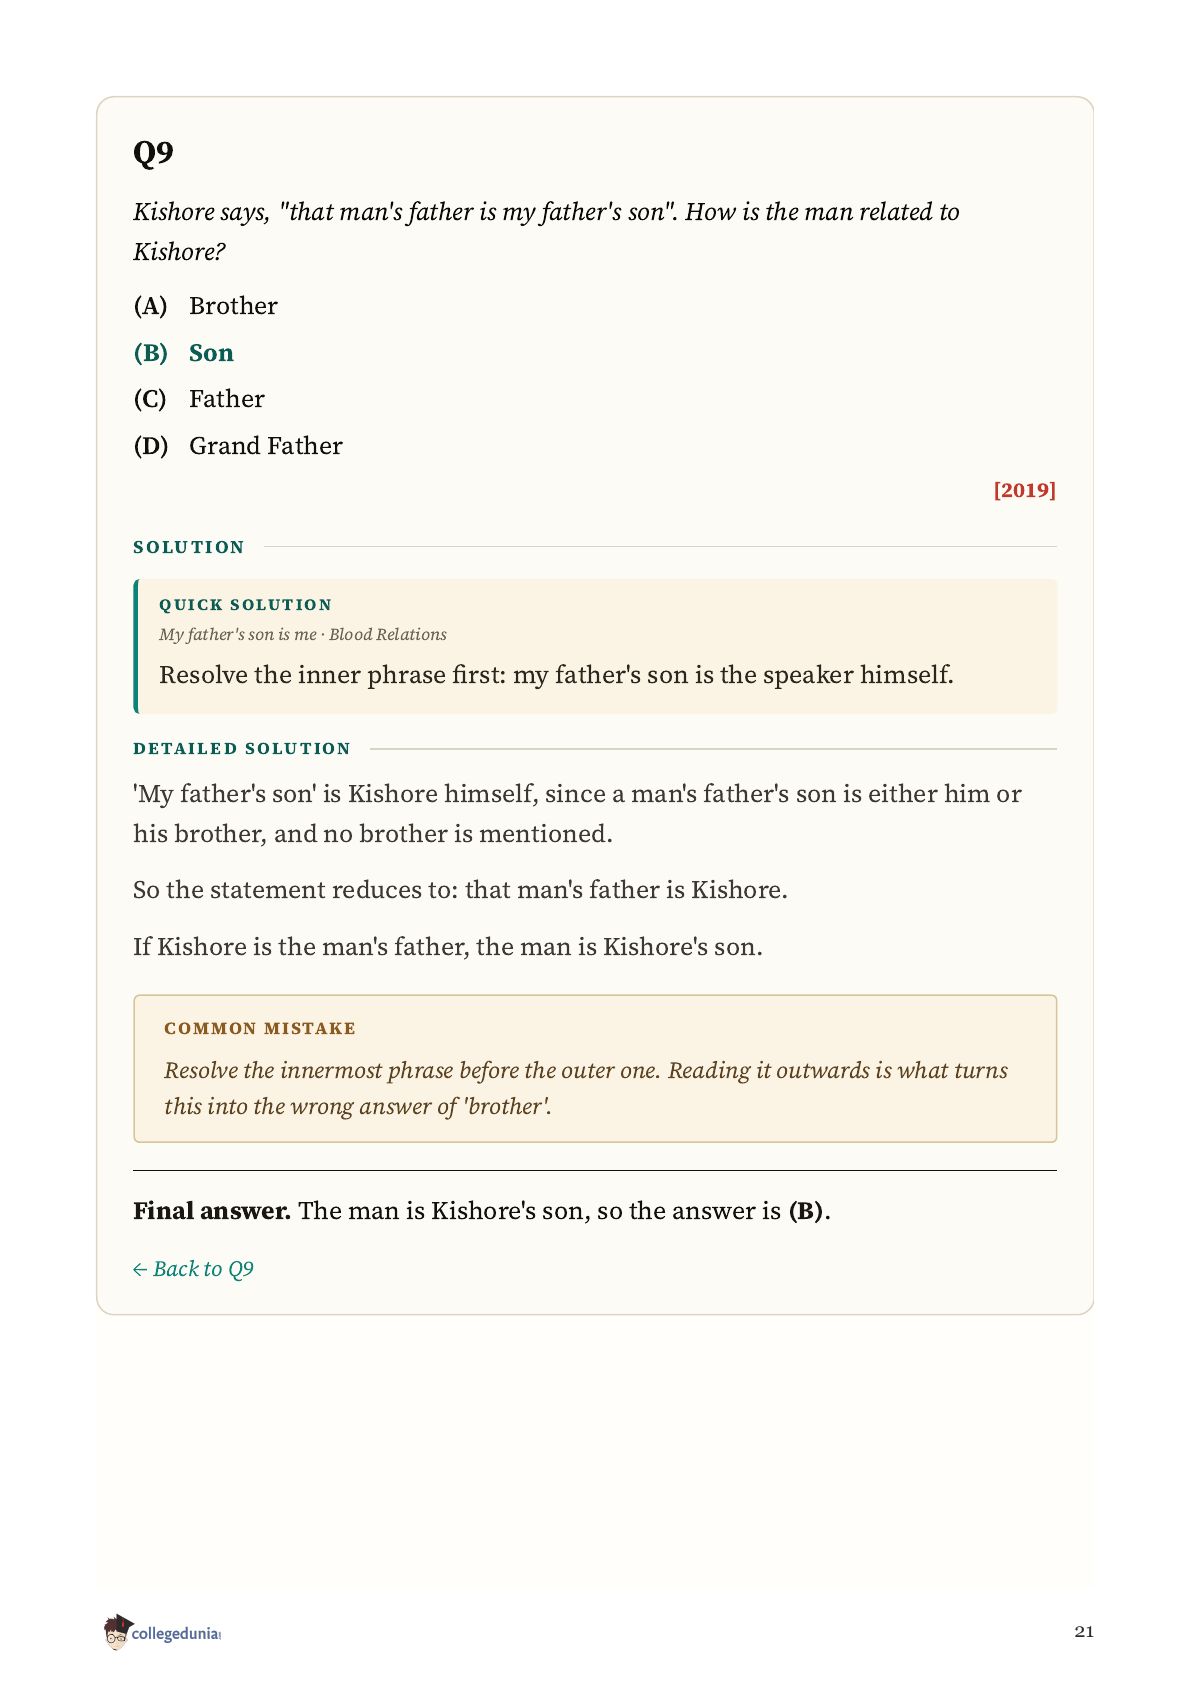Click the Blood Relations topic tag
Screen dimensions: 1190x1684
tap(388, 635)
